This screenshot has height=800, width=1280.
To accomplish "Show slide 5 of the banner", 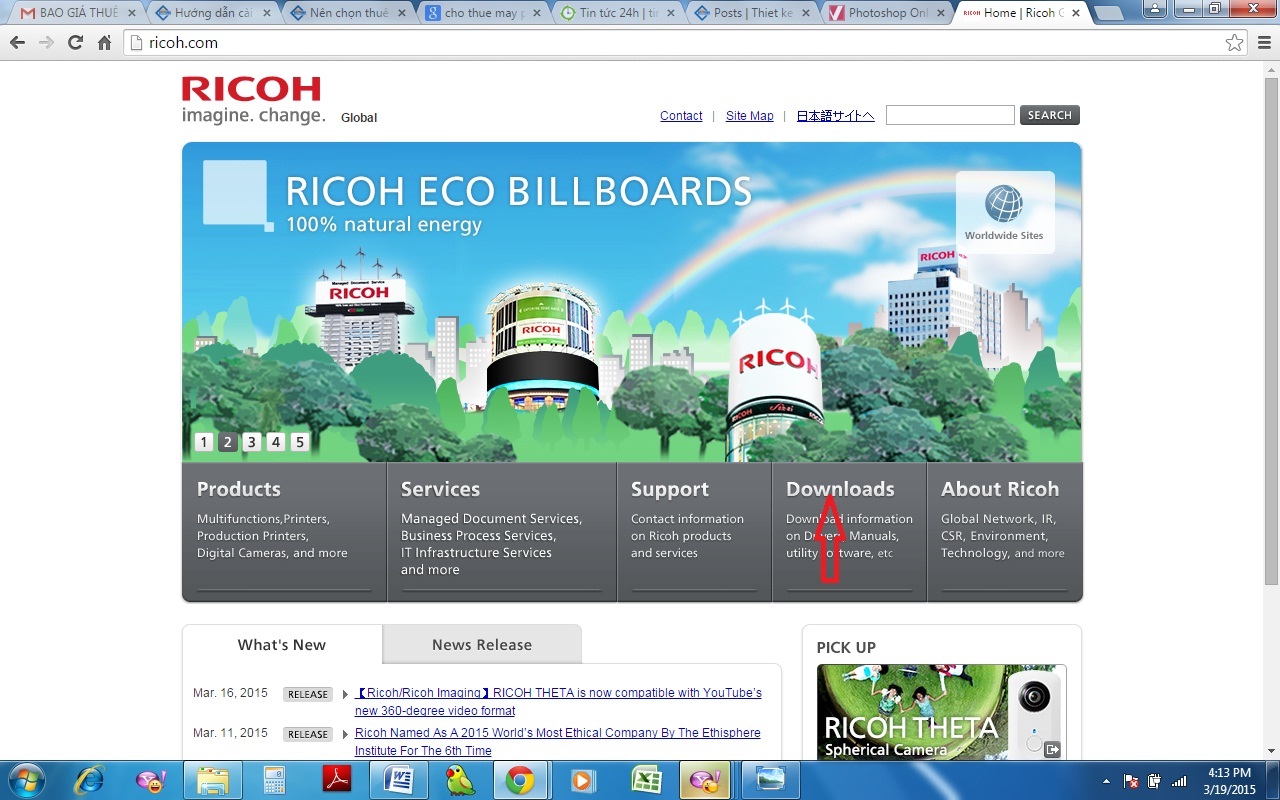I will [300, 442].
